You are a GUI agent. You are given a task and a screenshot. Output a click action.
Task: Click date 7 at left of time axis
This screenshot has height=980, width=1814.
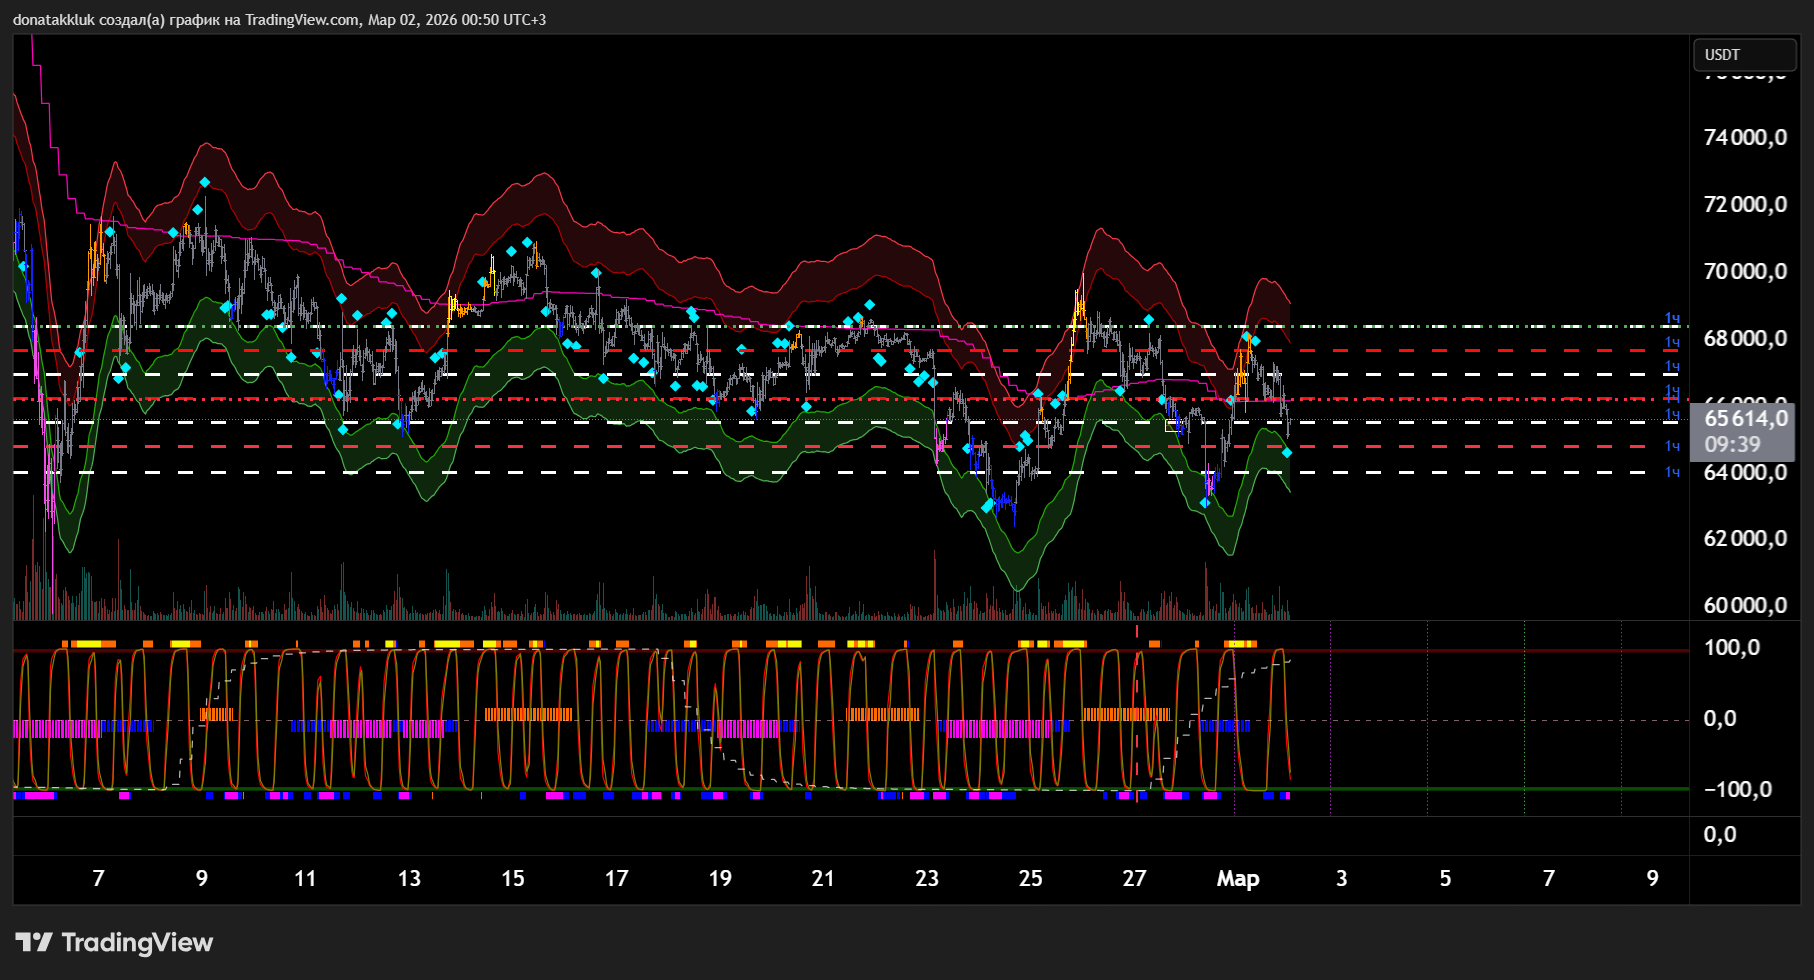[x=98, y=879]
